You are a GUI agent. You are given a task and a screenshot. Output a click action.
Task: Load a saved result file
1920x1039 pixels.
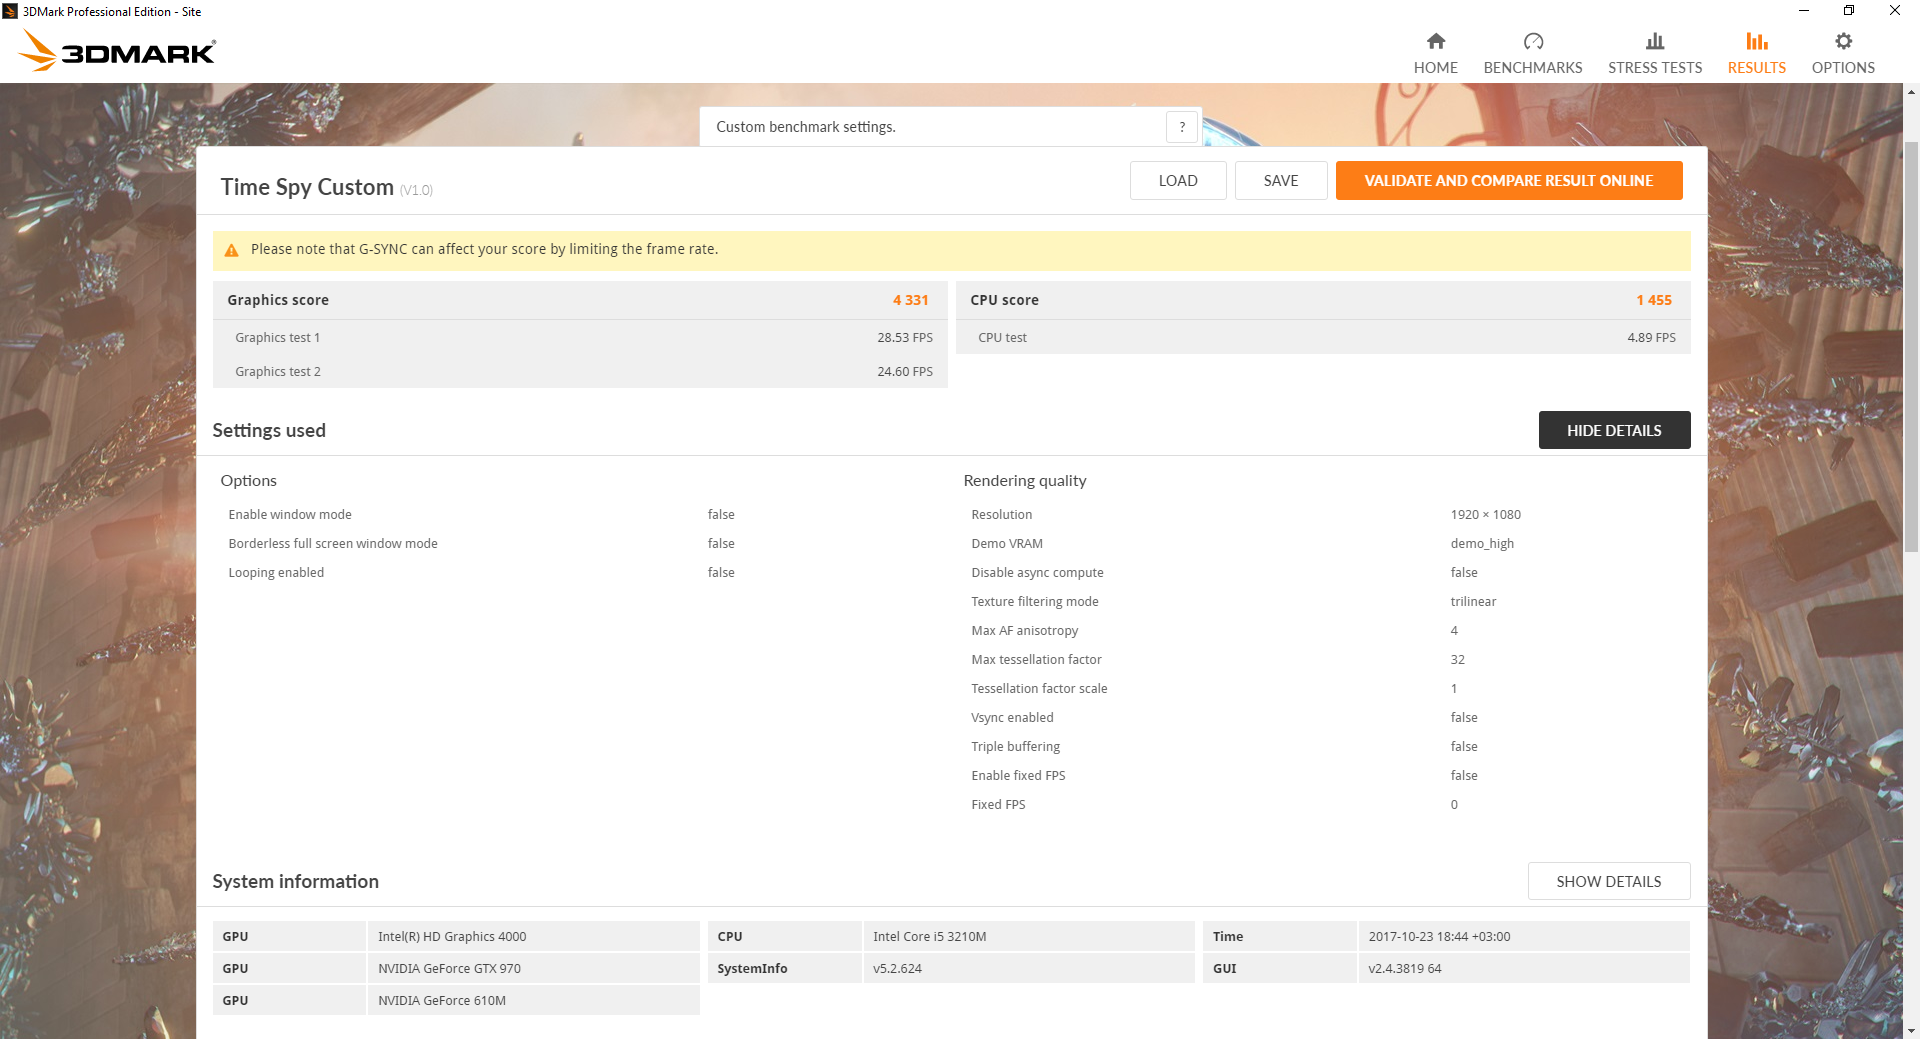pyautogui.click(x=1178, y=181)
